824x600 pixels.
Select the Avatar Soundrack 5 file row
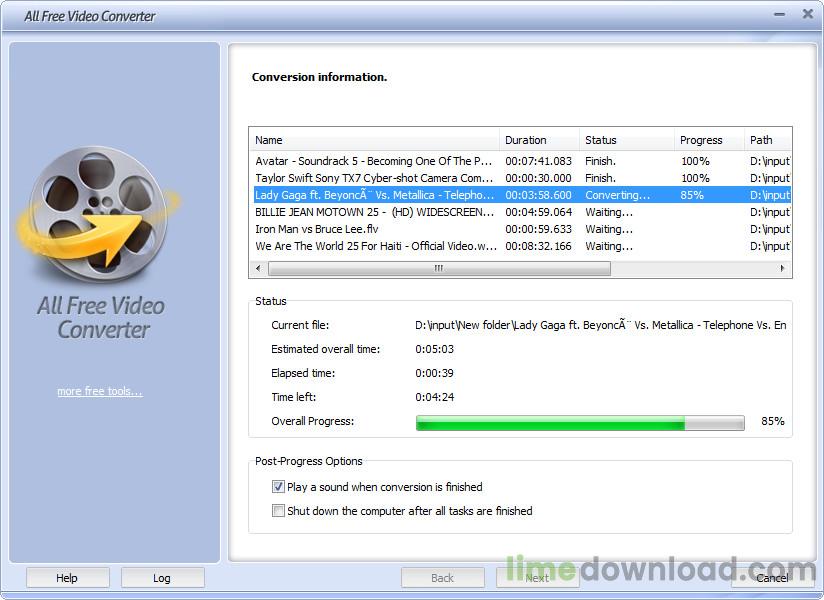[x=373, y=161]
